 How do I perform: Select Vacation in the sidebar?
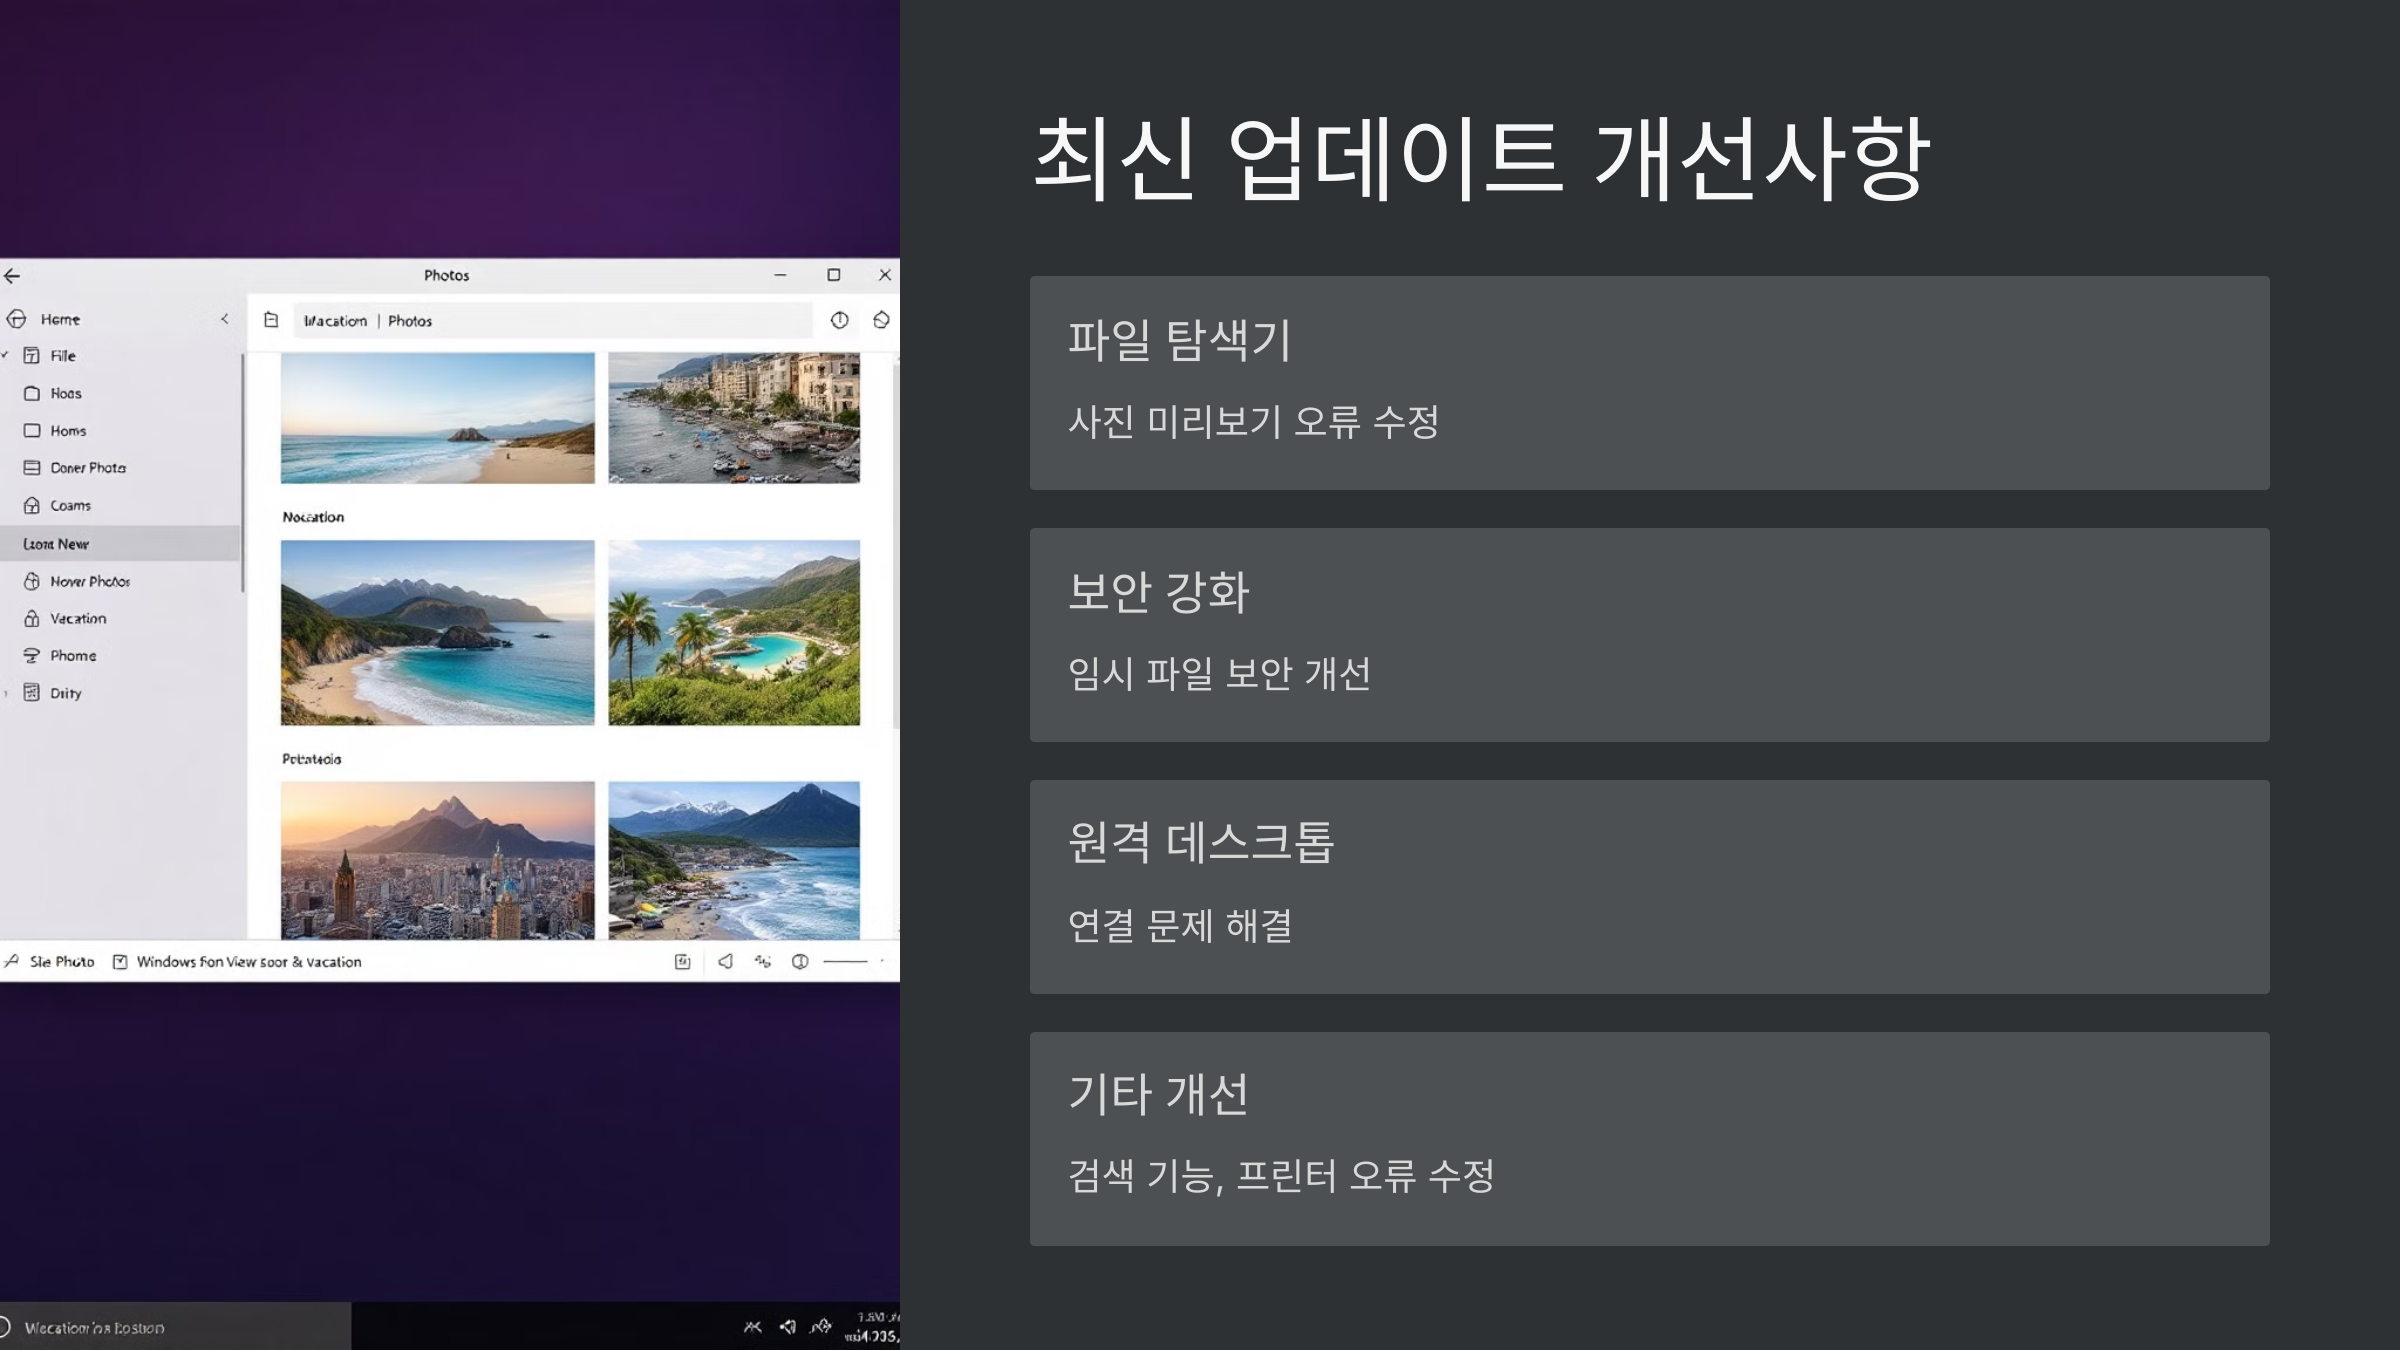78,618
